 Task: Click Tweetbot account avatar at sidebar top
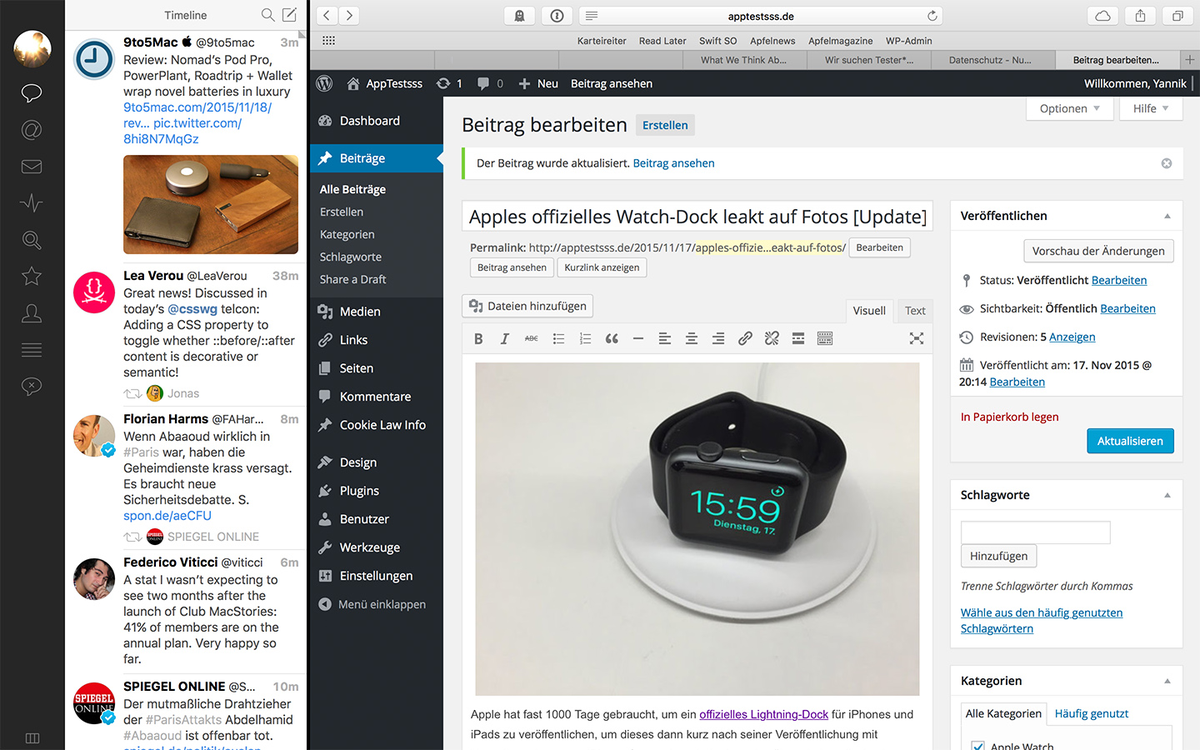point(32,47)
